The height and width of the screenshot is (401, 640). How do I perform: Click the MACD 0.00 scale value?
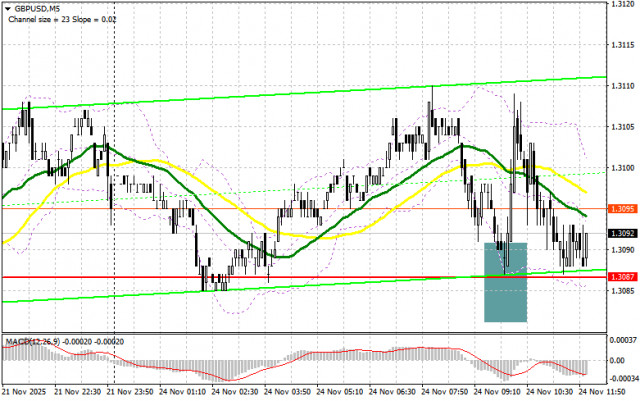pyautogui.click(x=616, y=360)
